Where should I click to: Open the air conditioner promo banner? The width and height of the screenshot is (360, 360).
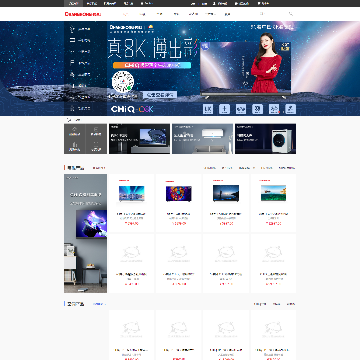(202, 139)
